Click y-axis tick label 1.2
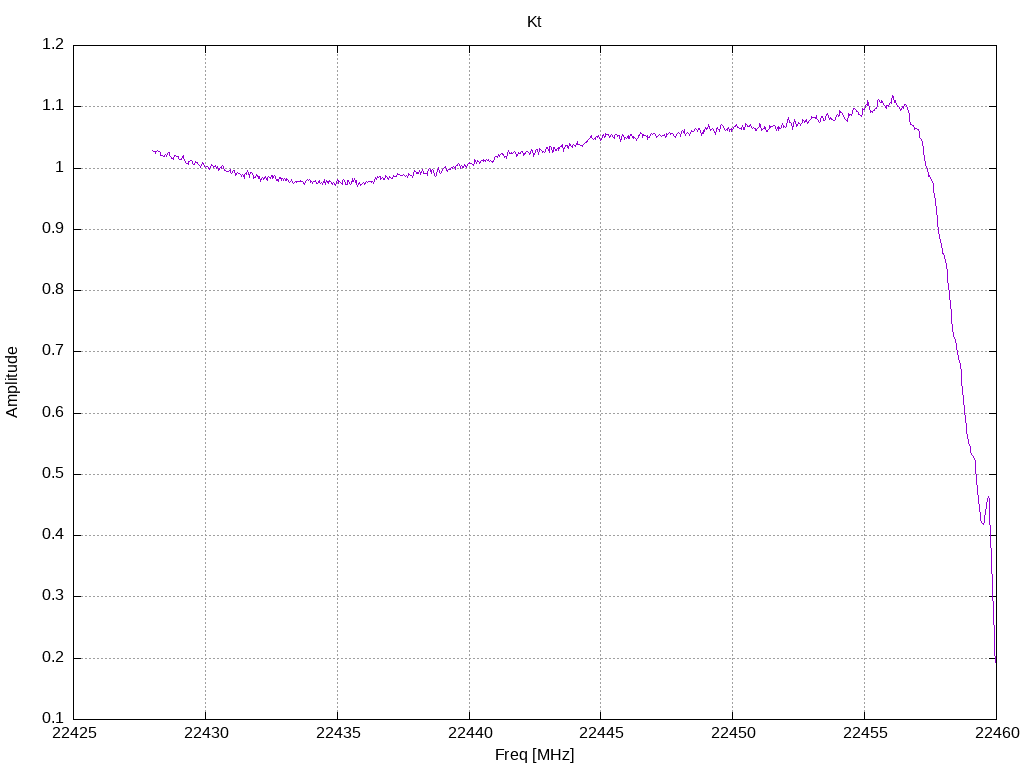 click(x=53, y=44)
